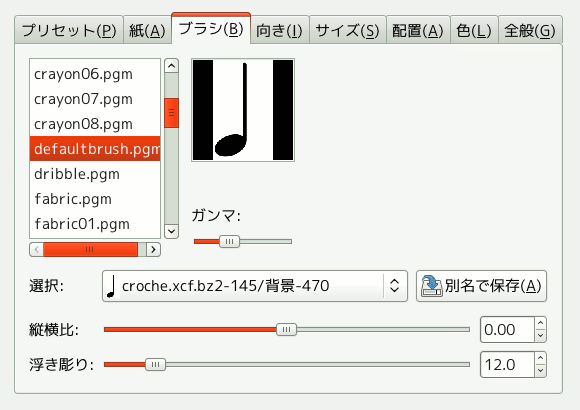Screen dimensions: 580x410
Task: Click the brush list scroll up arrow
Action: click(x=171, y=66)
